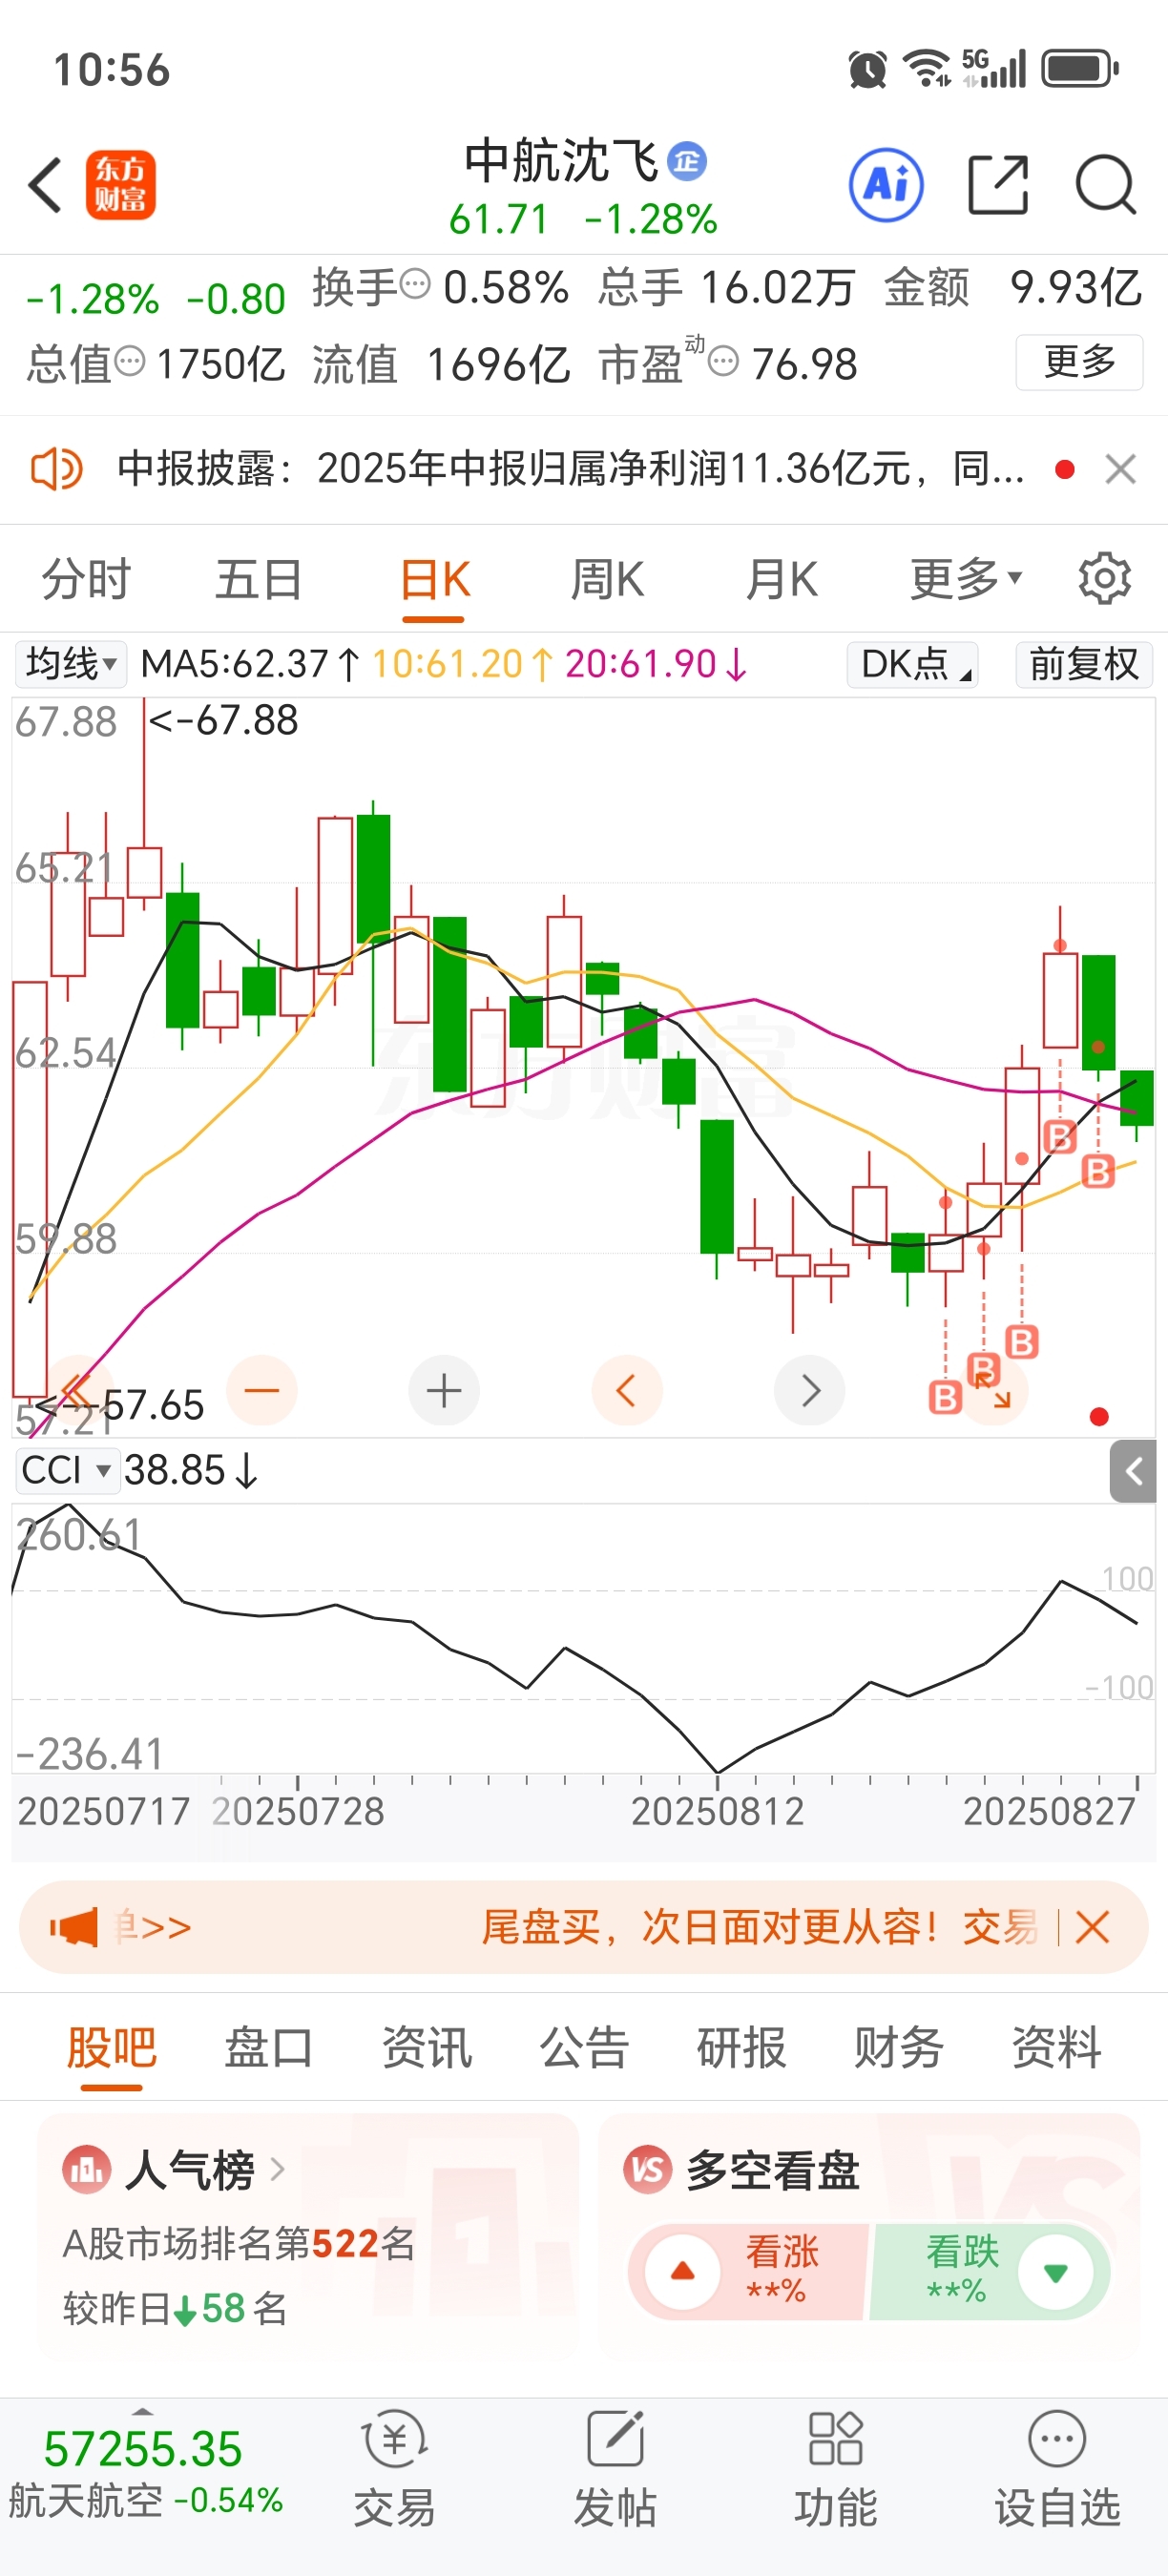The height and width of the screenshot is (2576, 1168).
Task: Tap the 东方财富 logo icon
Action: pos(121,185)
